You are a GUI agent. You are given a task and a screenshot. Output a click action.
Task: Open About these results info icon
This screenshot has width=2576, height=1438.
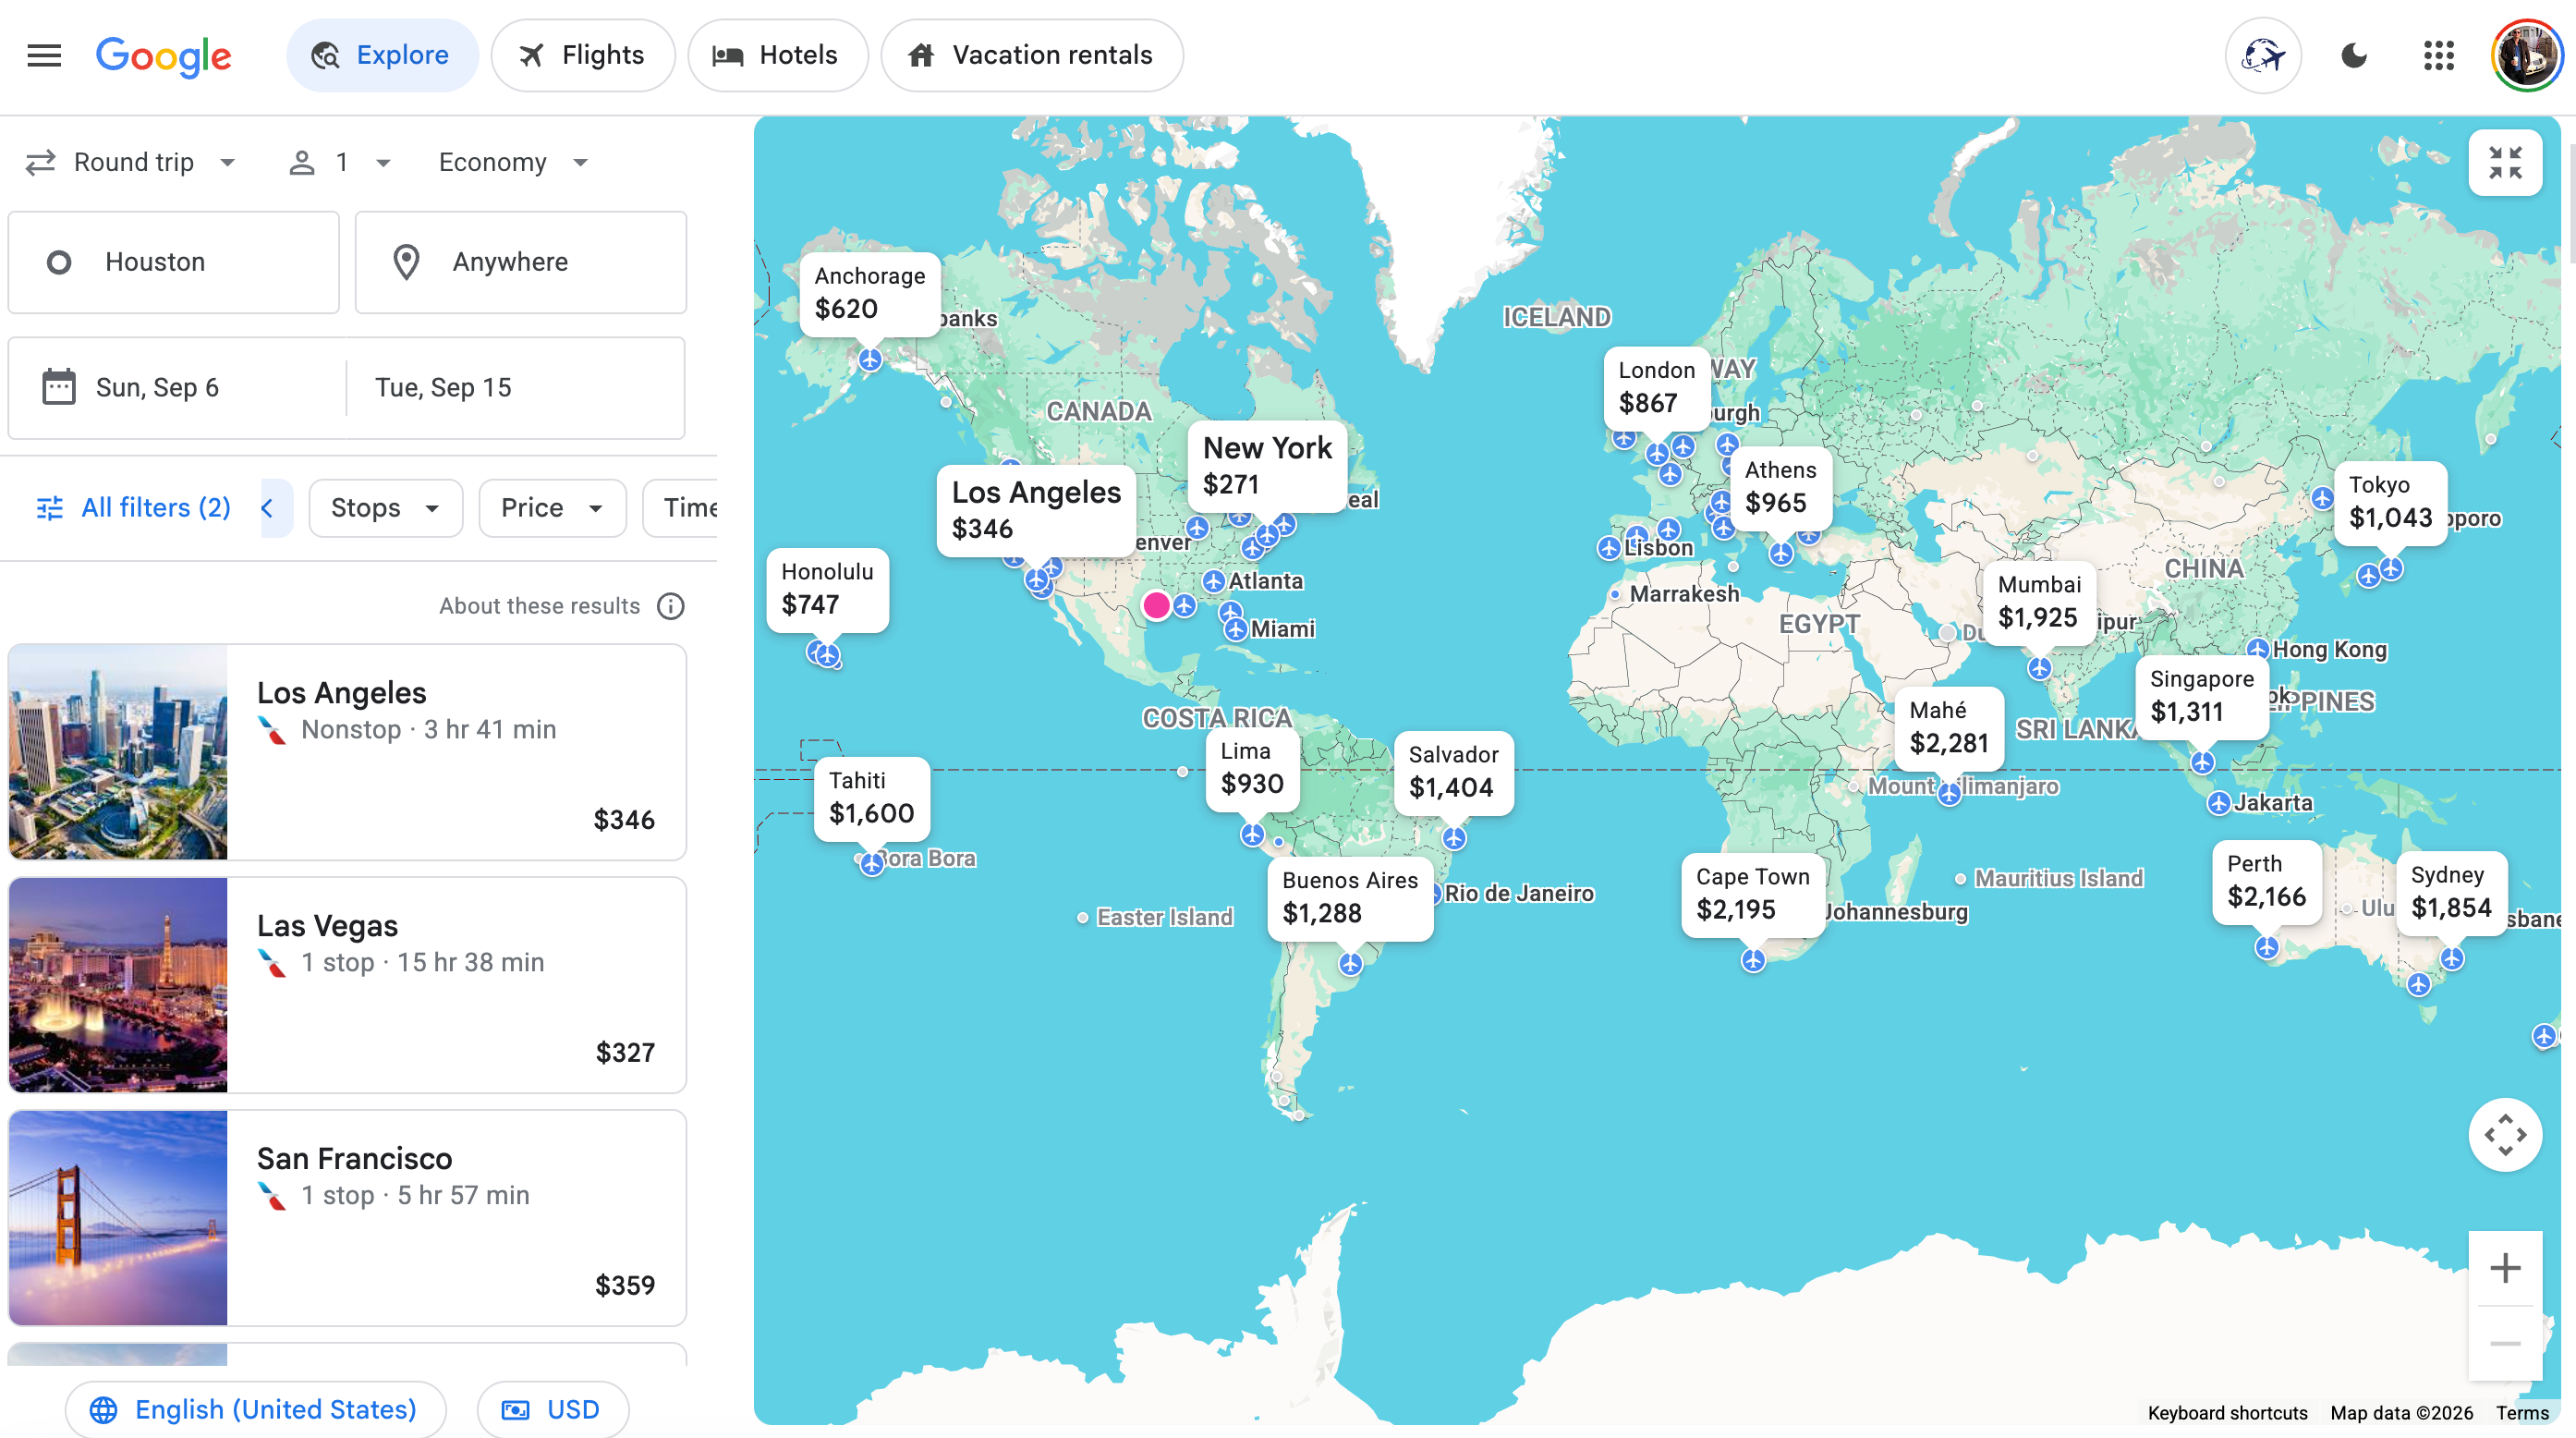[x=671, y=606]
